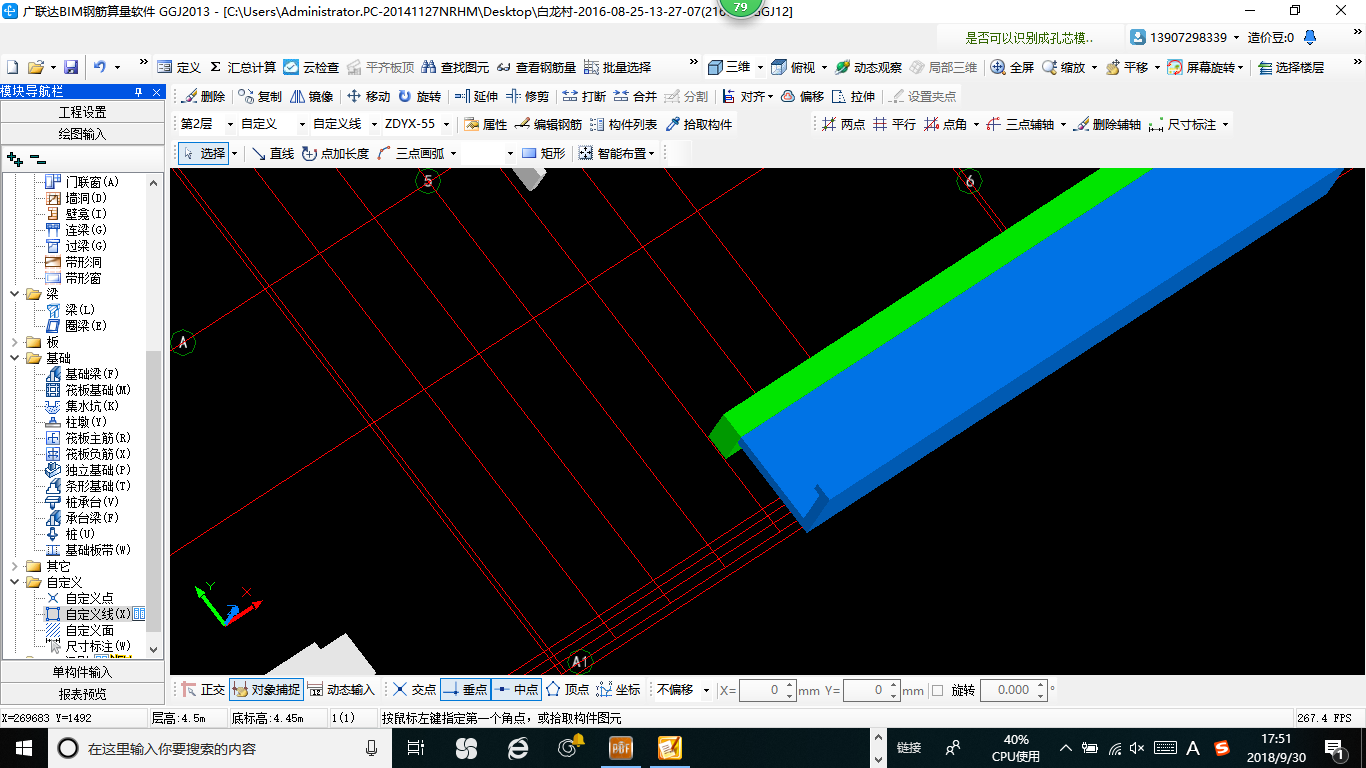
Task: Start 动态观察 dynamic orbit view
Action: point(868,67)
